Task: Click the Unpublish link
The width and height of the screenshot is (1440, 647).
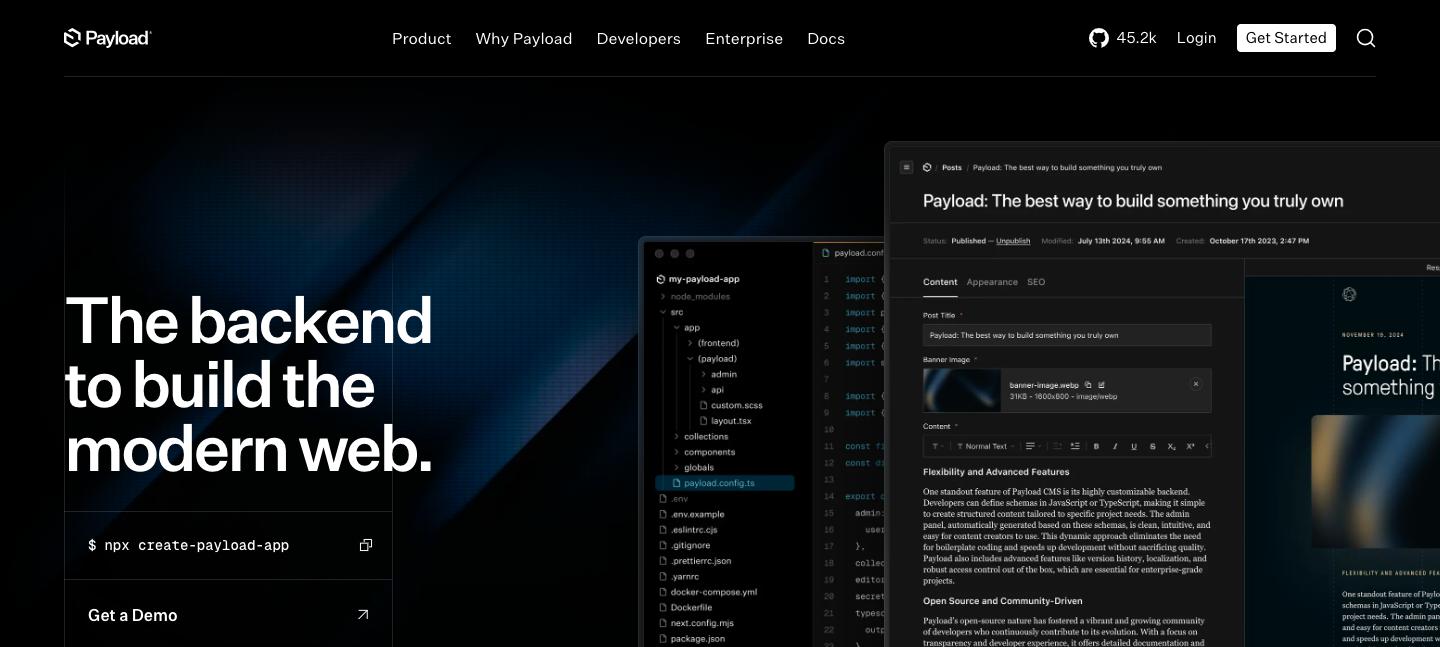Action: 1013,241
